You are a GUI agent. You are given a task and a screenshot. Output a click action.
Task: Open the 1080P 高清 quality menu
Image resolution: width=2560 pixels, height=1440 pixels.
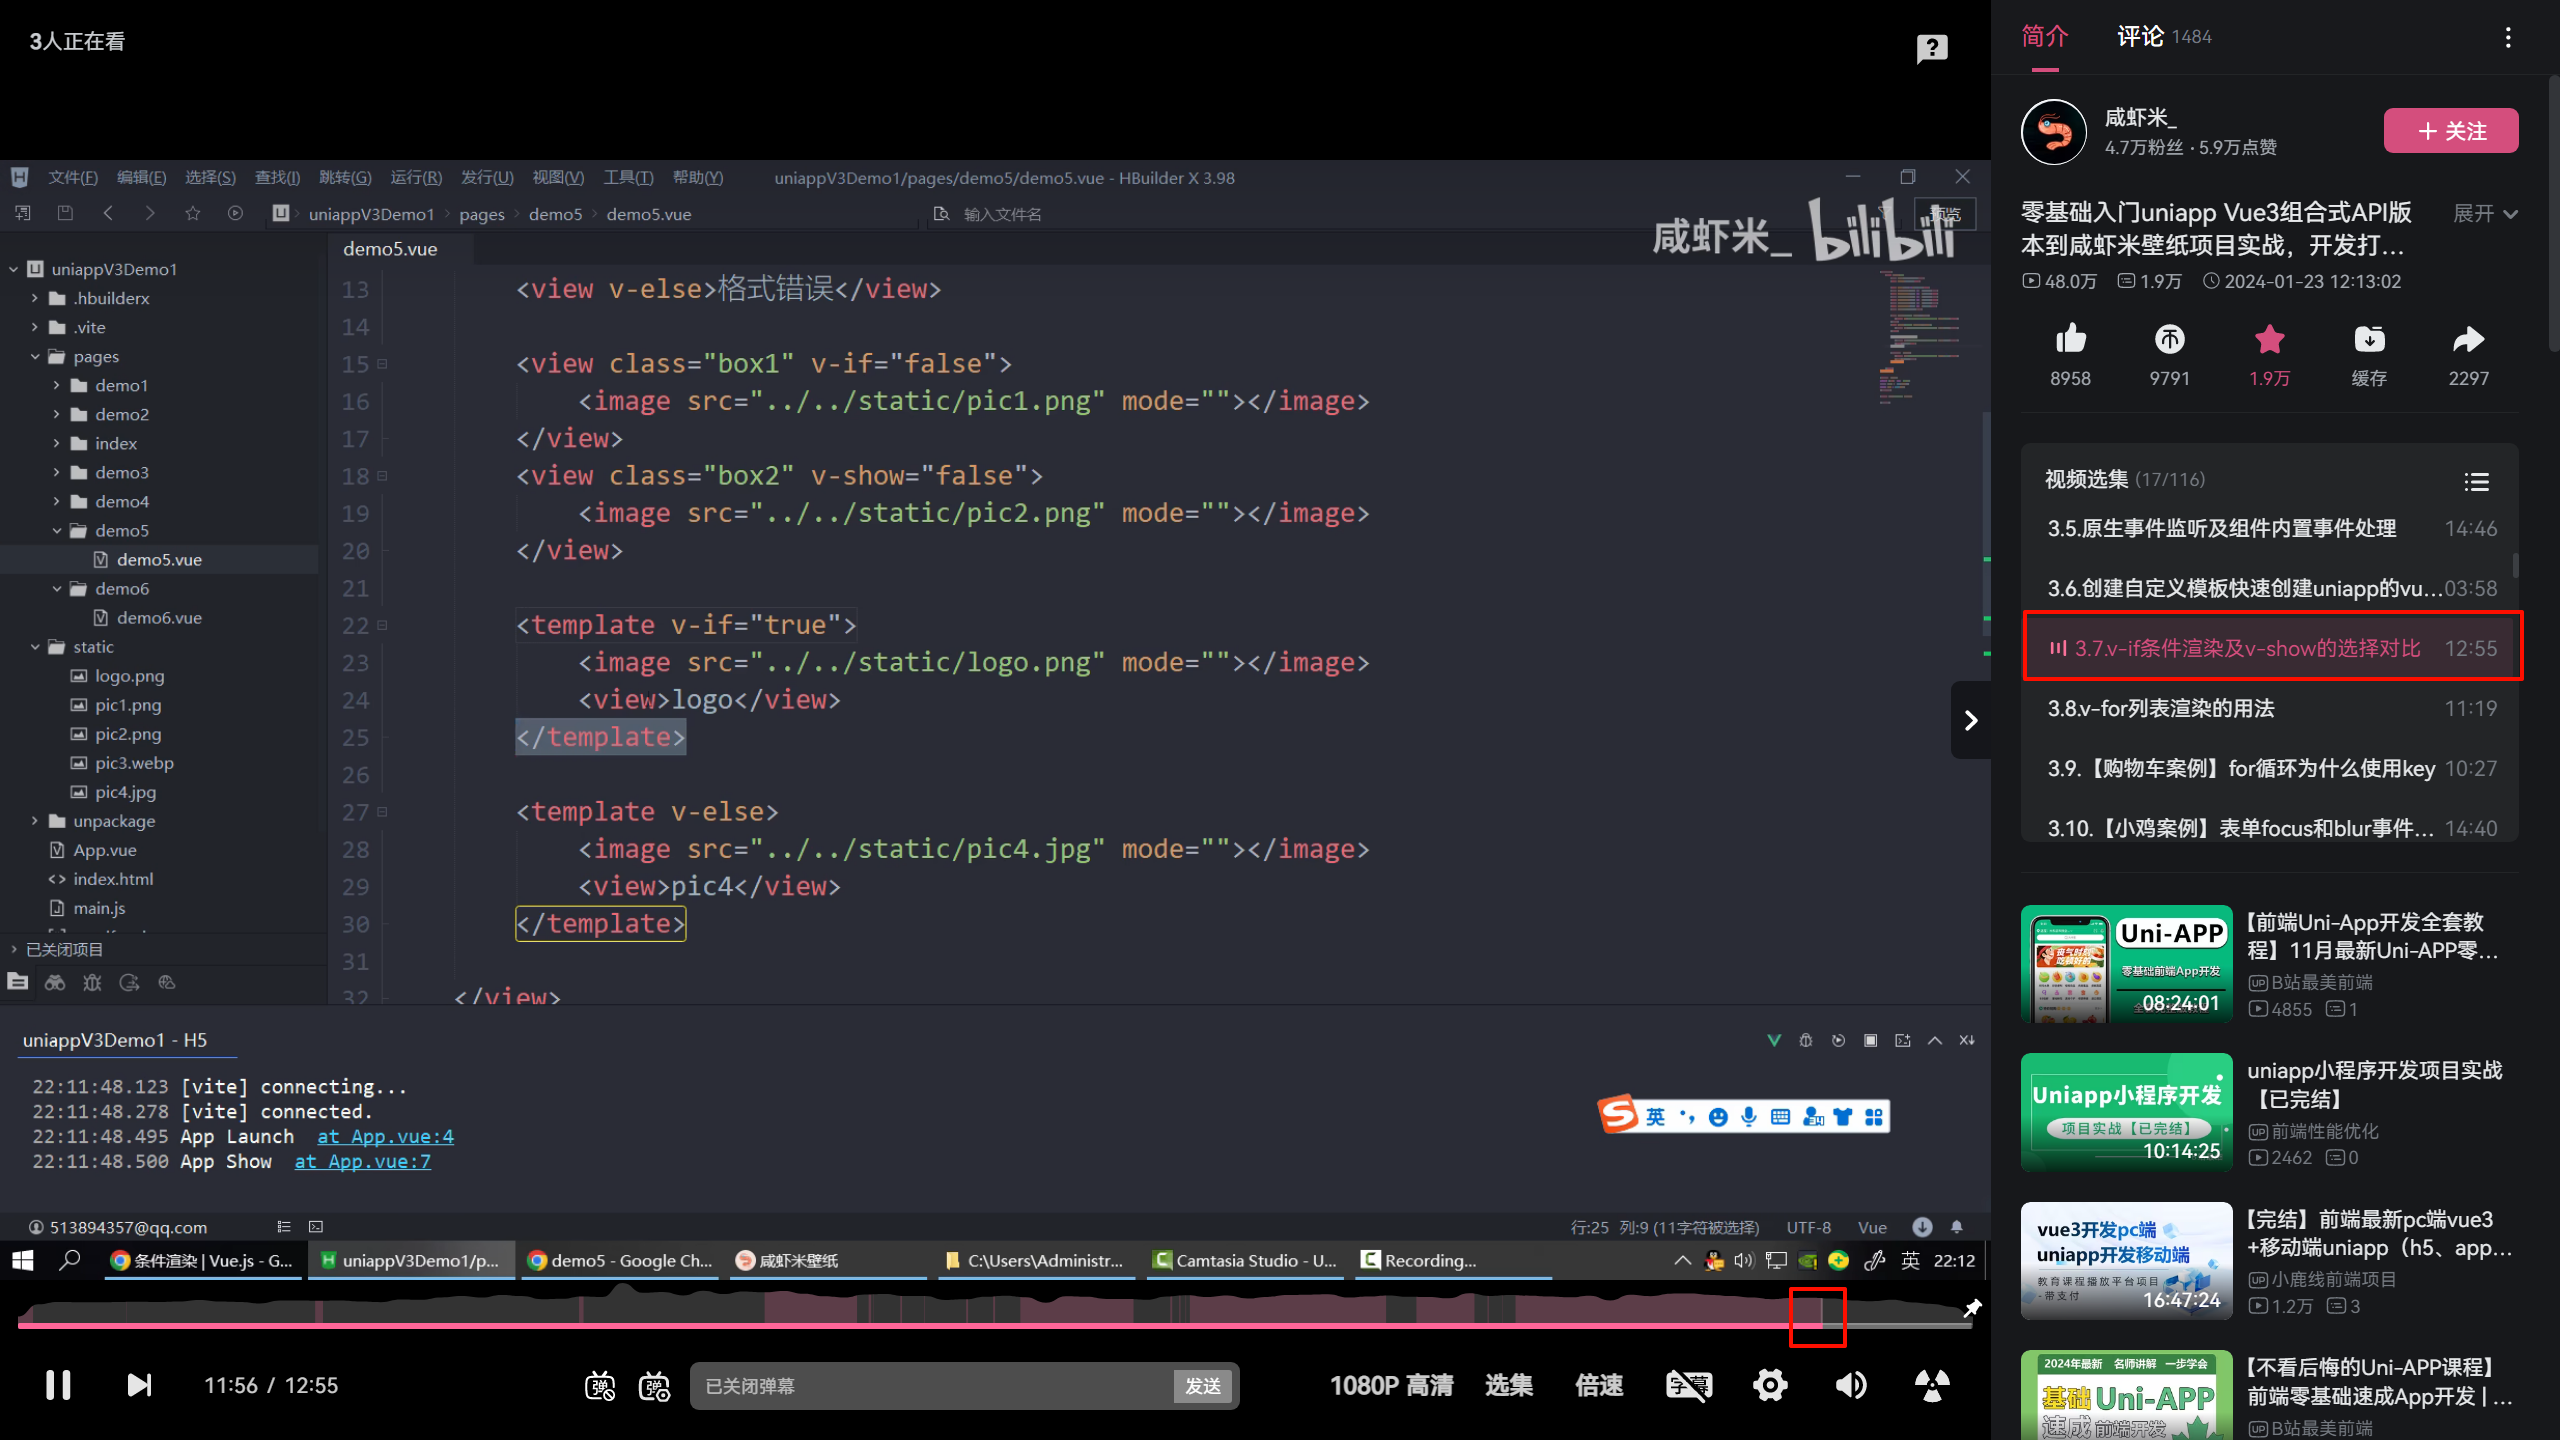[x=1391, y=1385]
